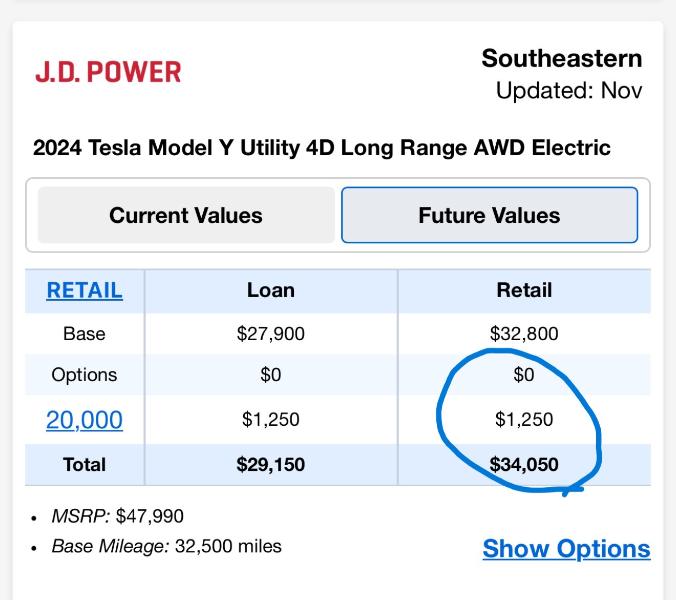Image resolution: width=676 pixels, height=600 pixels.
Task: Click the 20,000 mileage link
Action: click(x=85, y=420)
